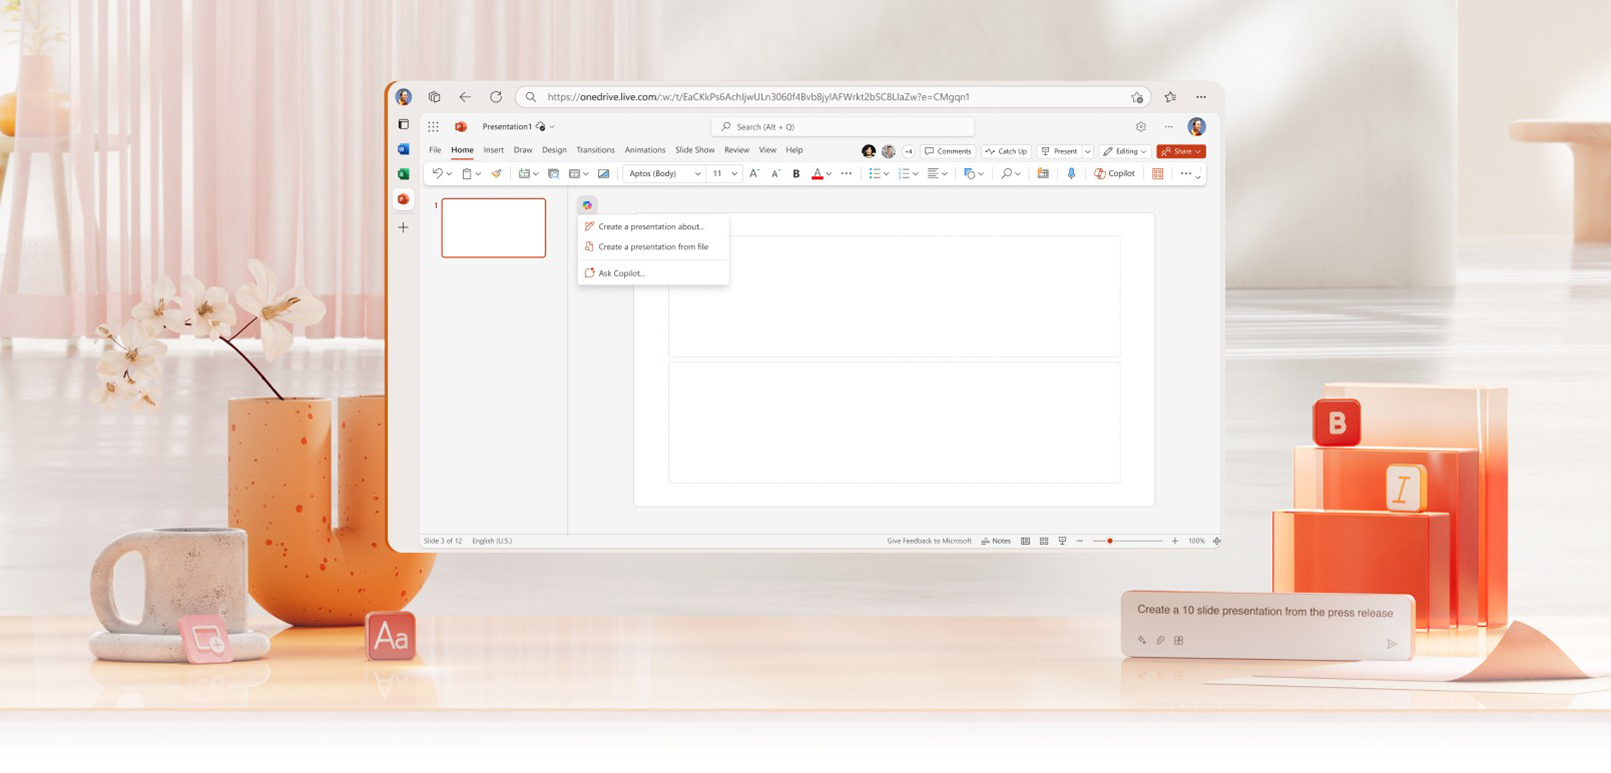Zoom out with minus button
1611x773 pixels.
point(1080,541)
